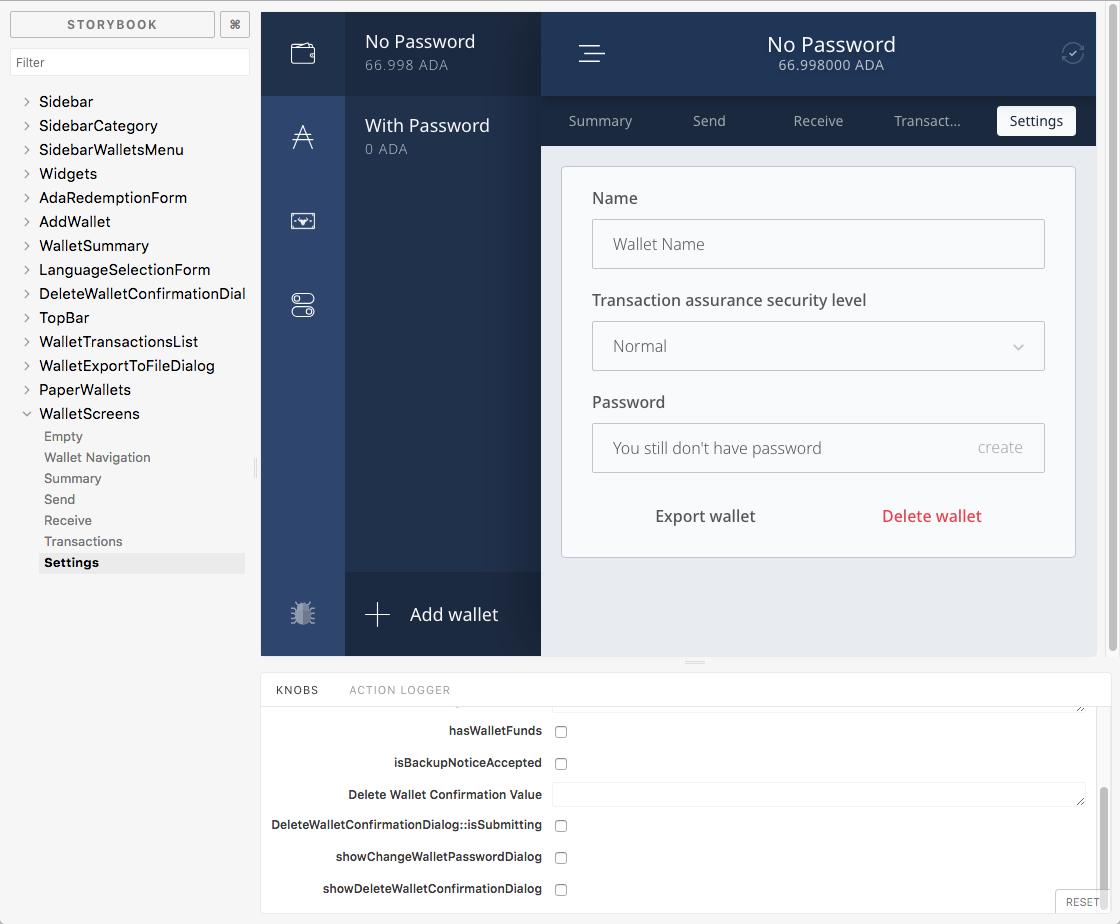Click the Add wallet button
The height and width of the screenshot is (924, 1120).
(x=443, y=614)
